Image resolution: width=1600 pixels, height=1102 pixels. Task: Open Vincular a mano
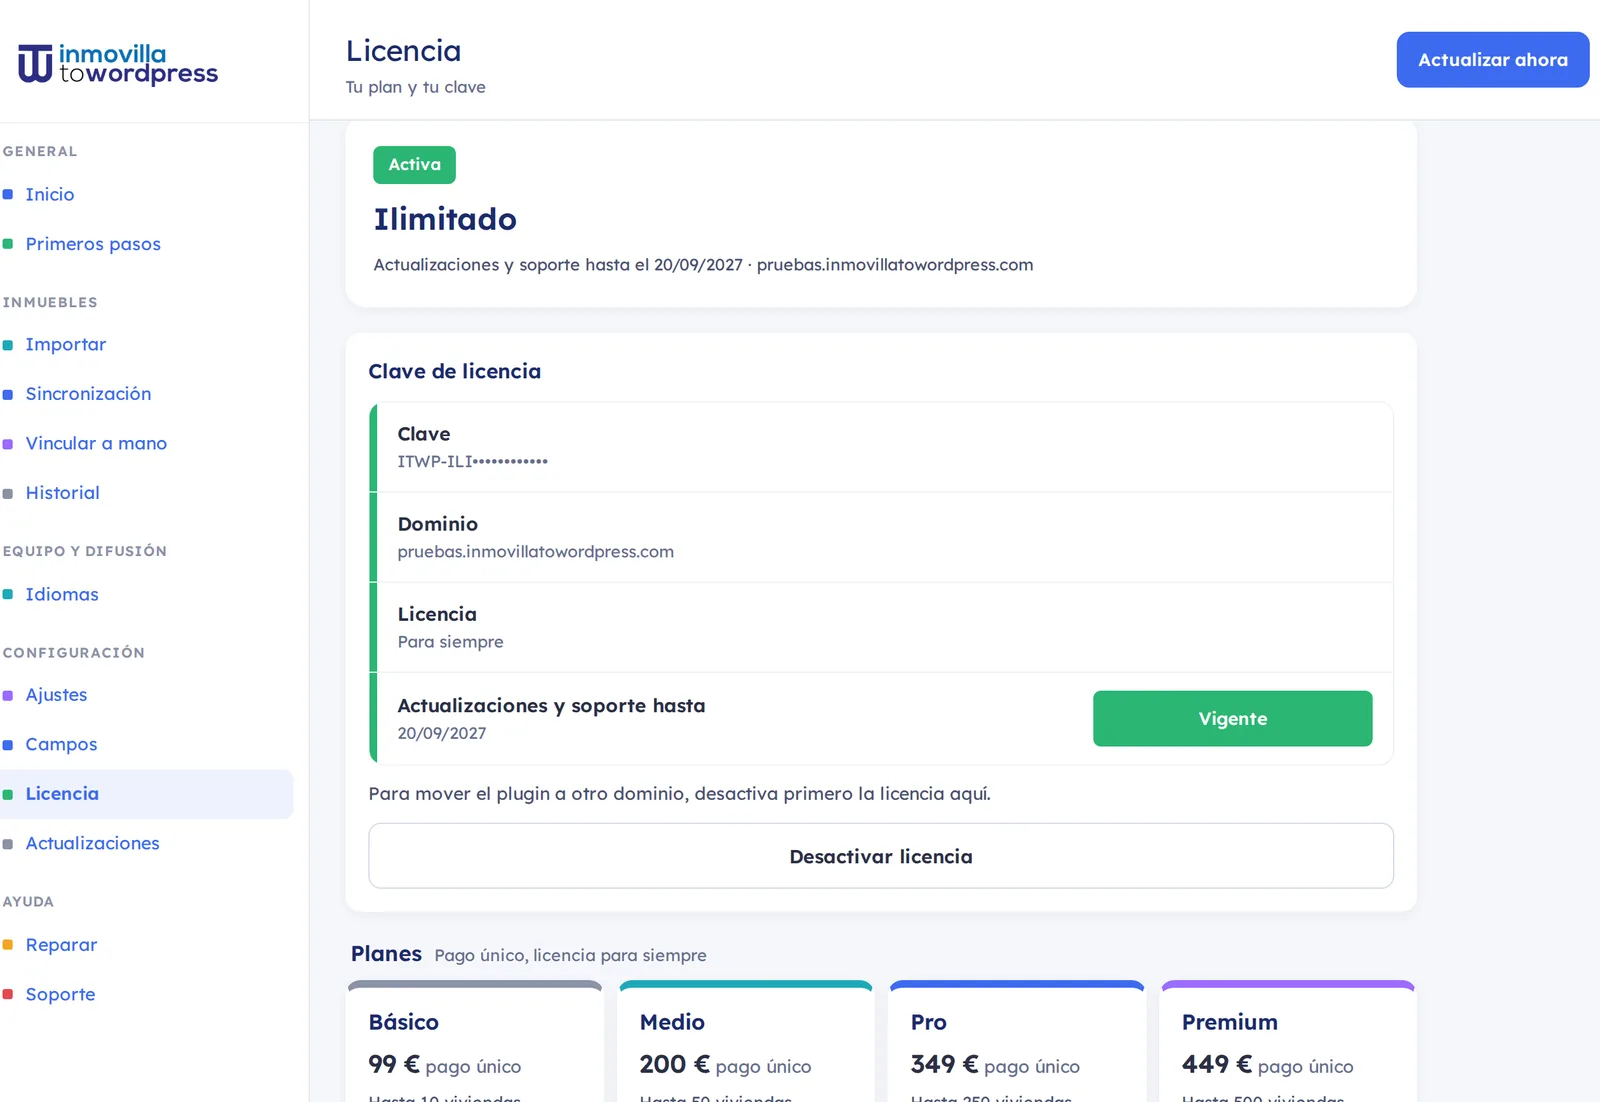pyautogui.click(x=96, y=443)
